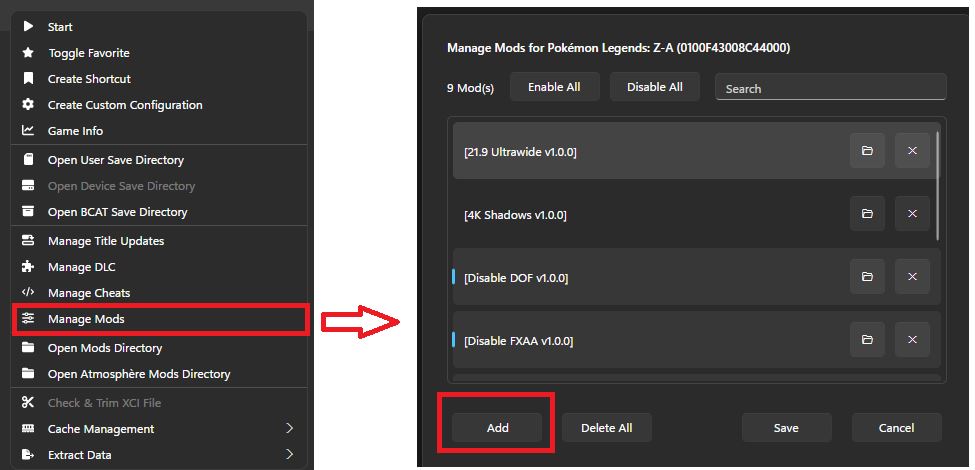This screenshot has height=470, width=975.
Task: Click the Start play icon
Action: coord(28,27)
